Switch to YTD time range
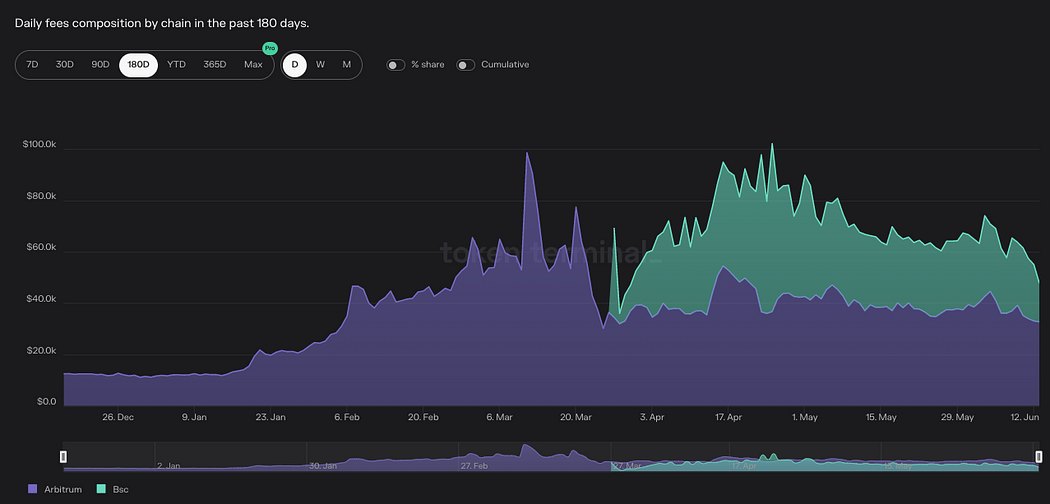Image resolution: width=1050 pixels, height=504 pixels. click(x=176, y=65)
